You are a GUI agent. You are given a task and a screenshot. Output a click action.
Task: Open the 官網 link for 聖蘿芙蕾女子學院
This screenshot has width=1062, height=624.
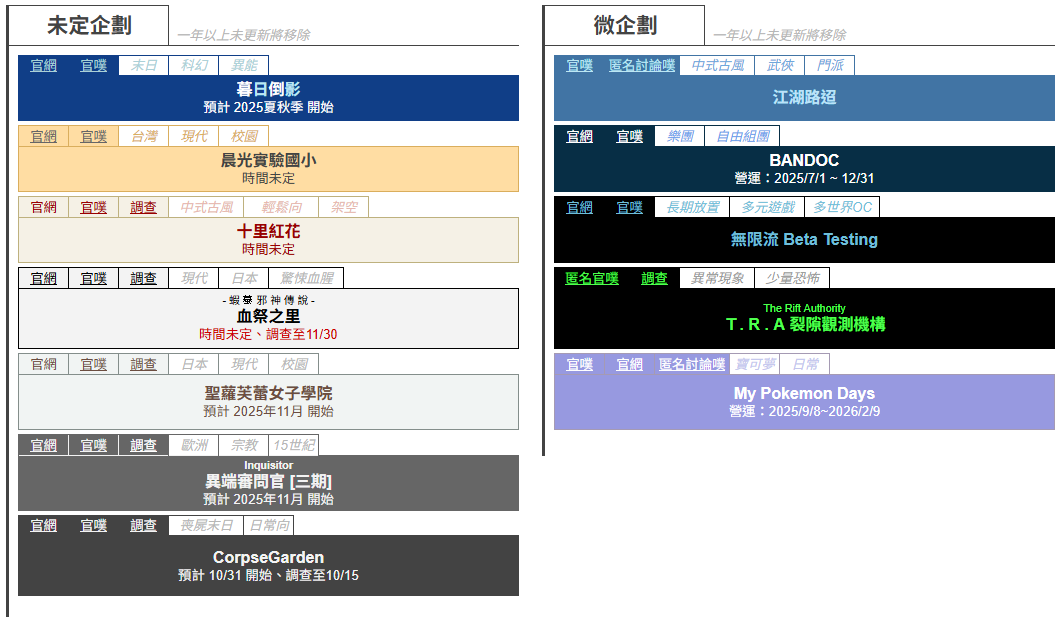click(43, 364)
